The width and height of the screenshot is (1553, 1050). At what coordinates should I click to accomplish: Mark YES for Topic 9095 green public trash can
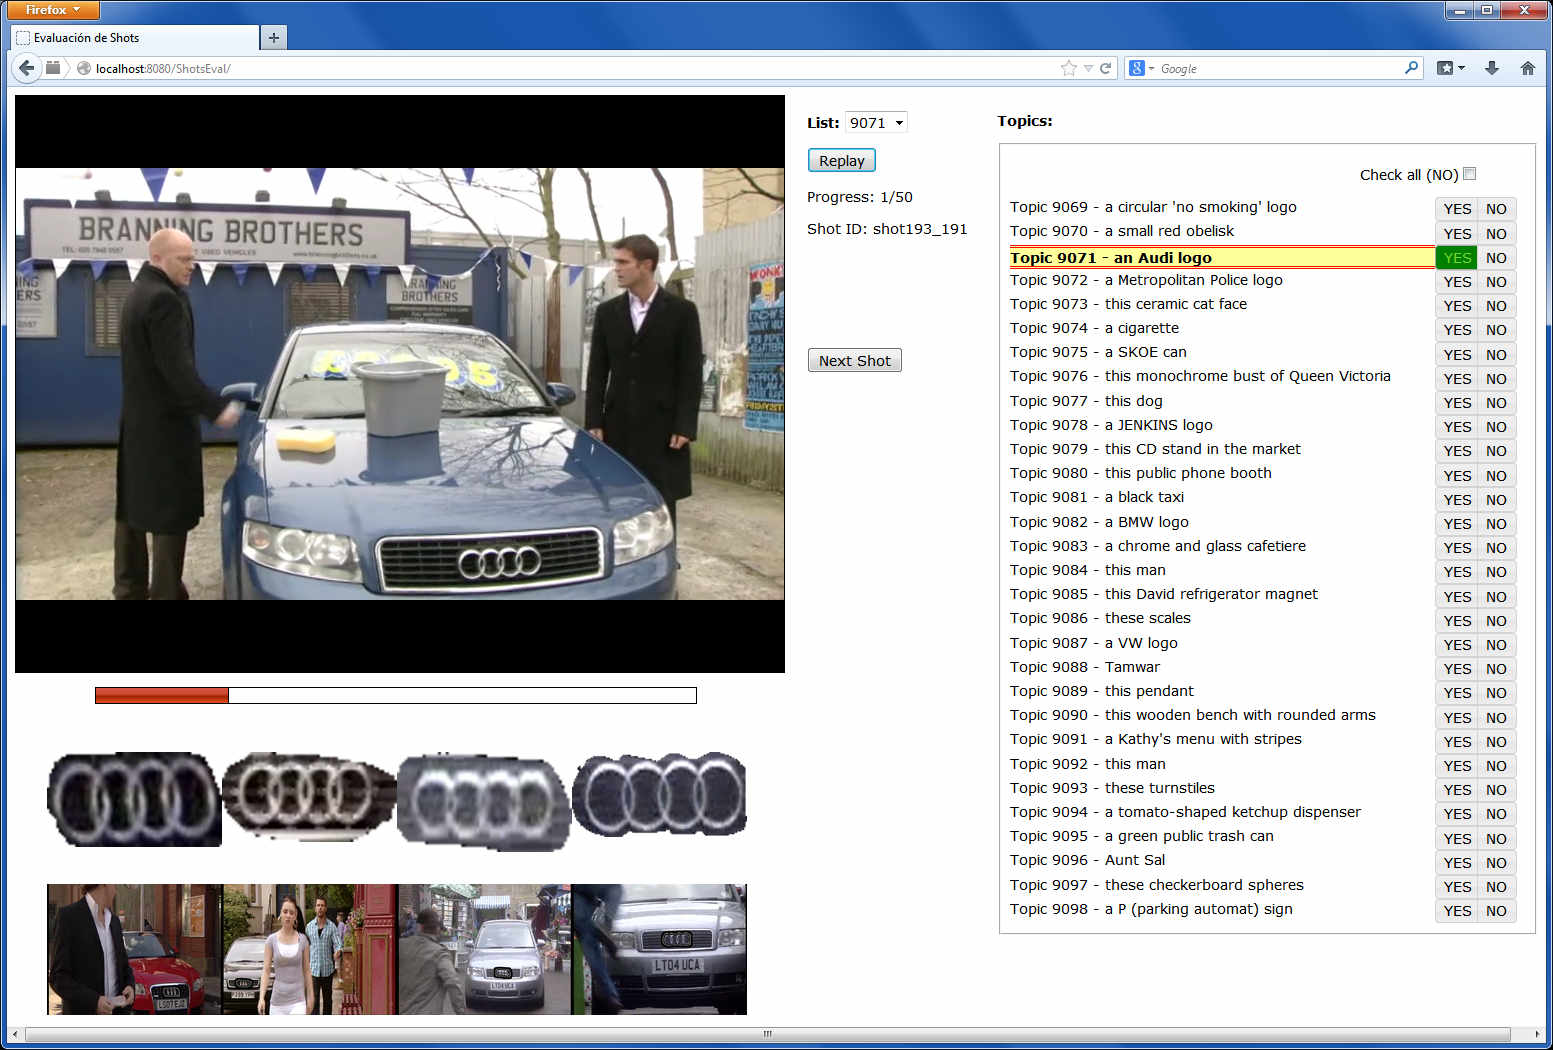[x=1457, y=839]
